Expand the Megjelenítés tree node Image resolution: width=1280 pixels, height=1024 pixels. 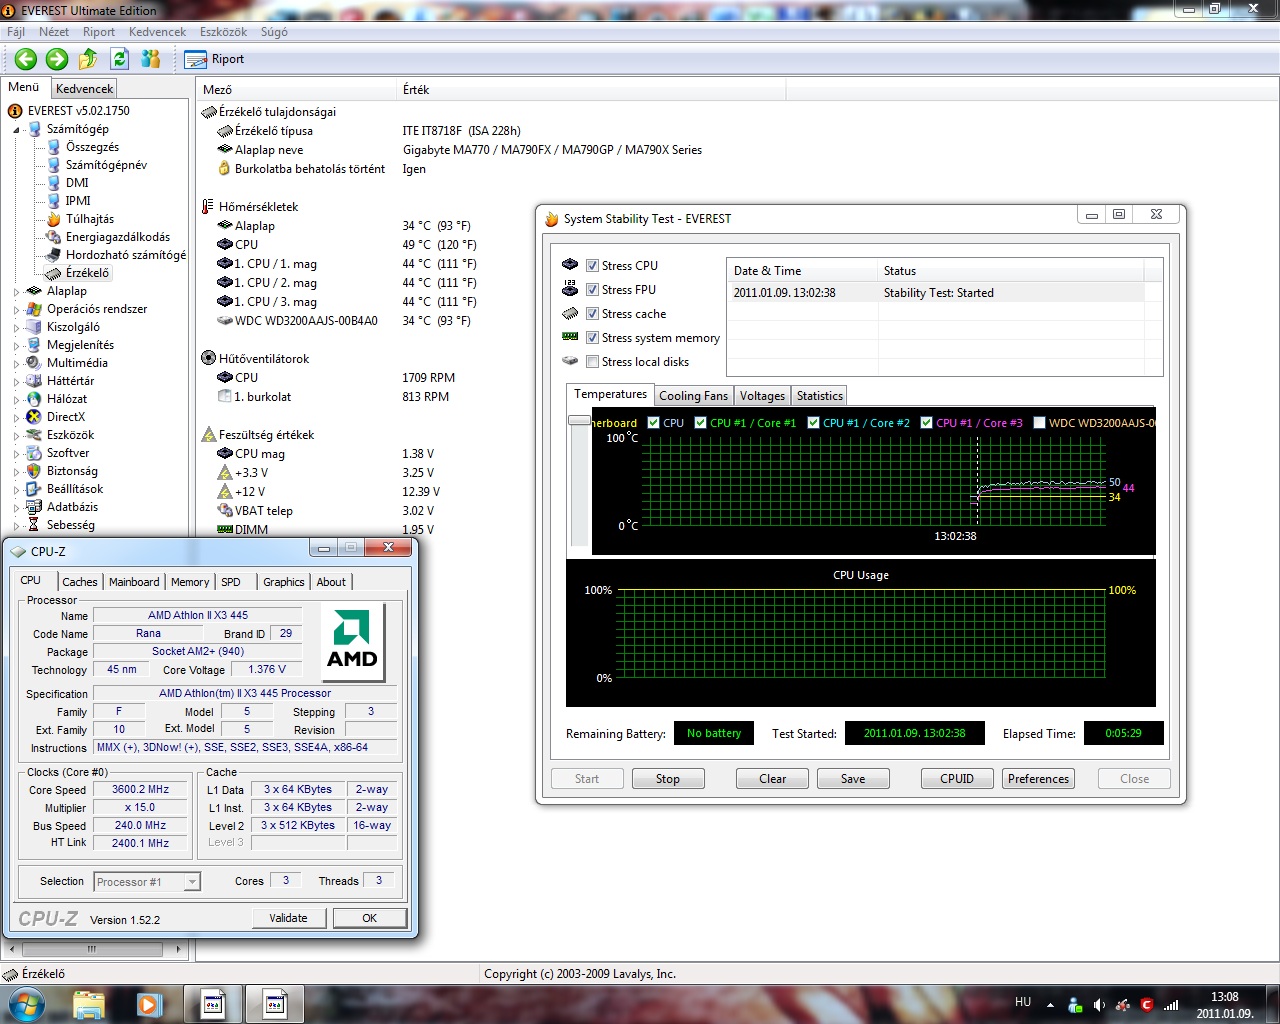pos(17,345)
